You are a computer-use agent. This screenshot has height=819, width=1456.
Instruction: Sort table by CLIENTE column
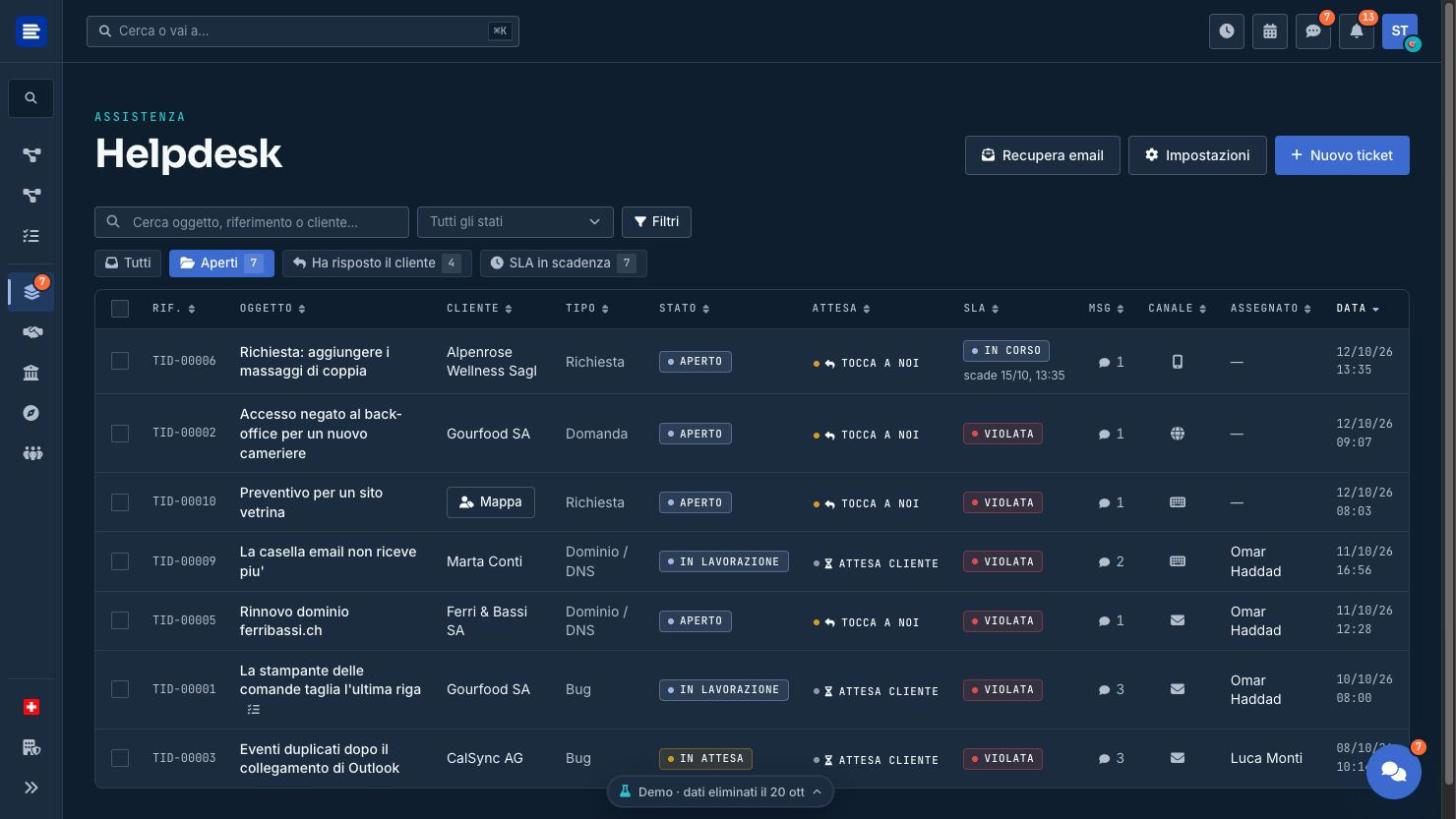coord(479,308)
